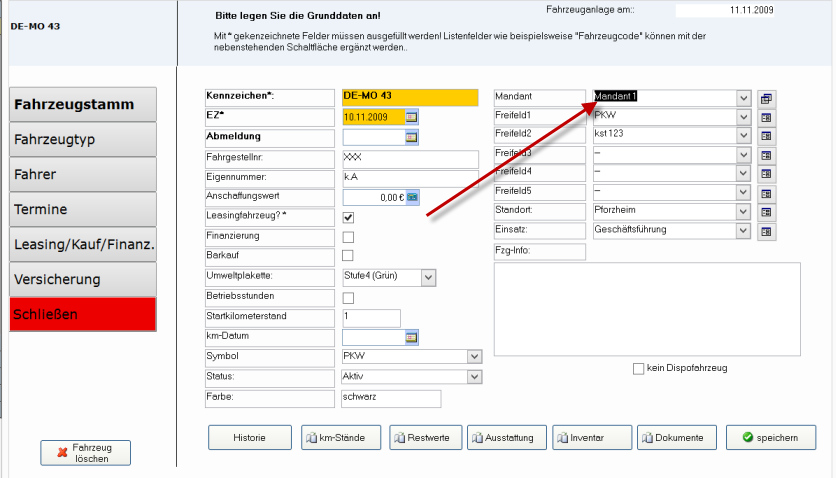
Task: Click the edit-list icon next to Freifeld3
Action: (x=766, y=156)
